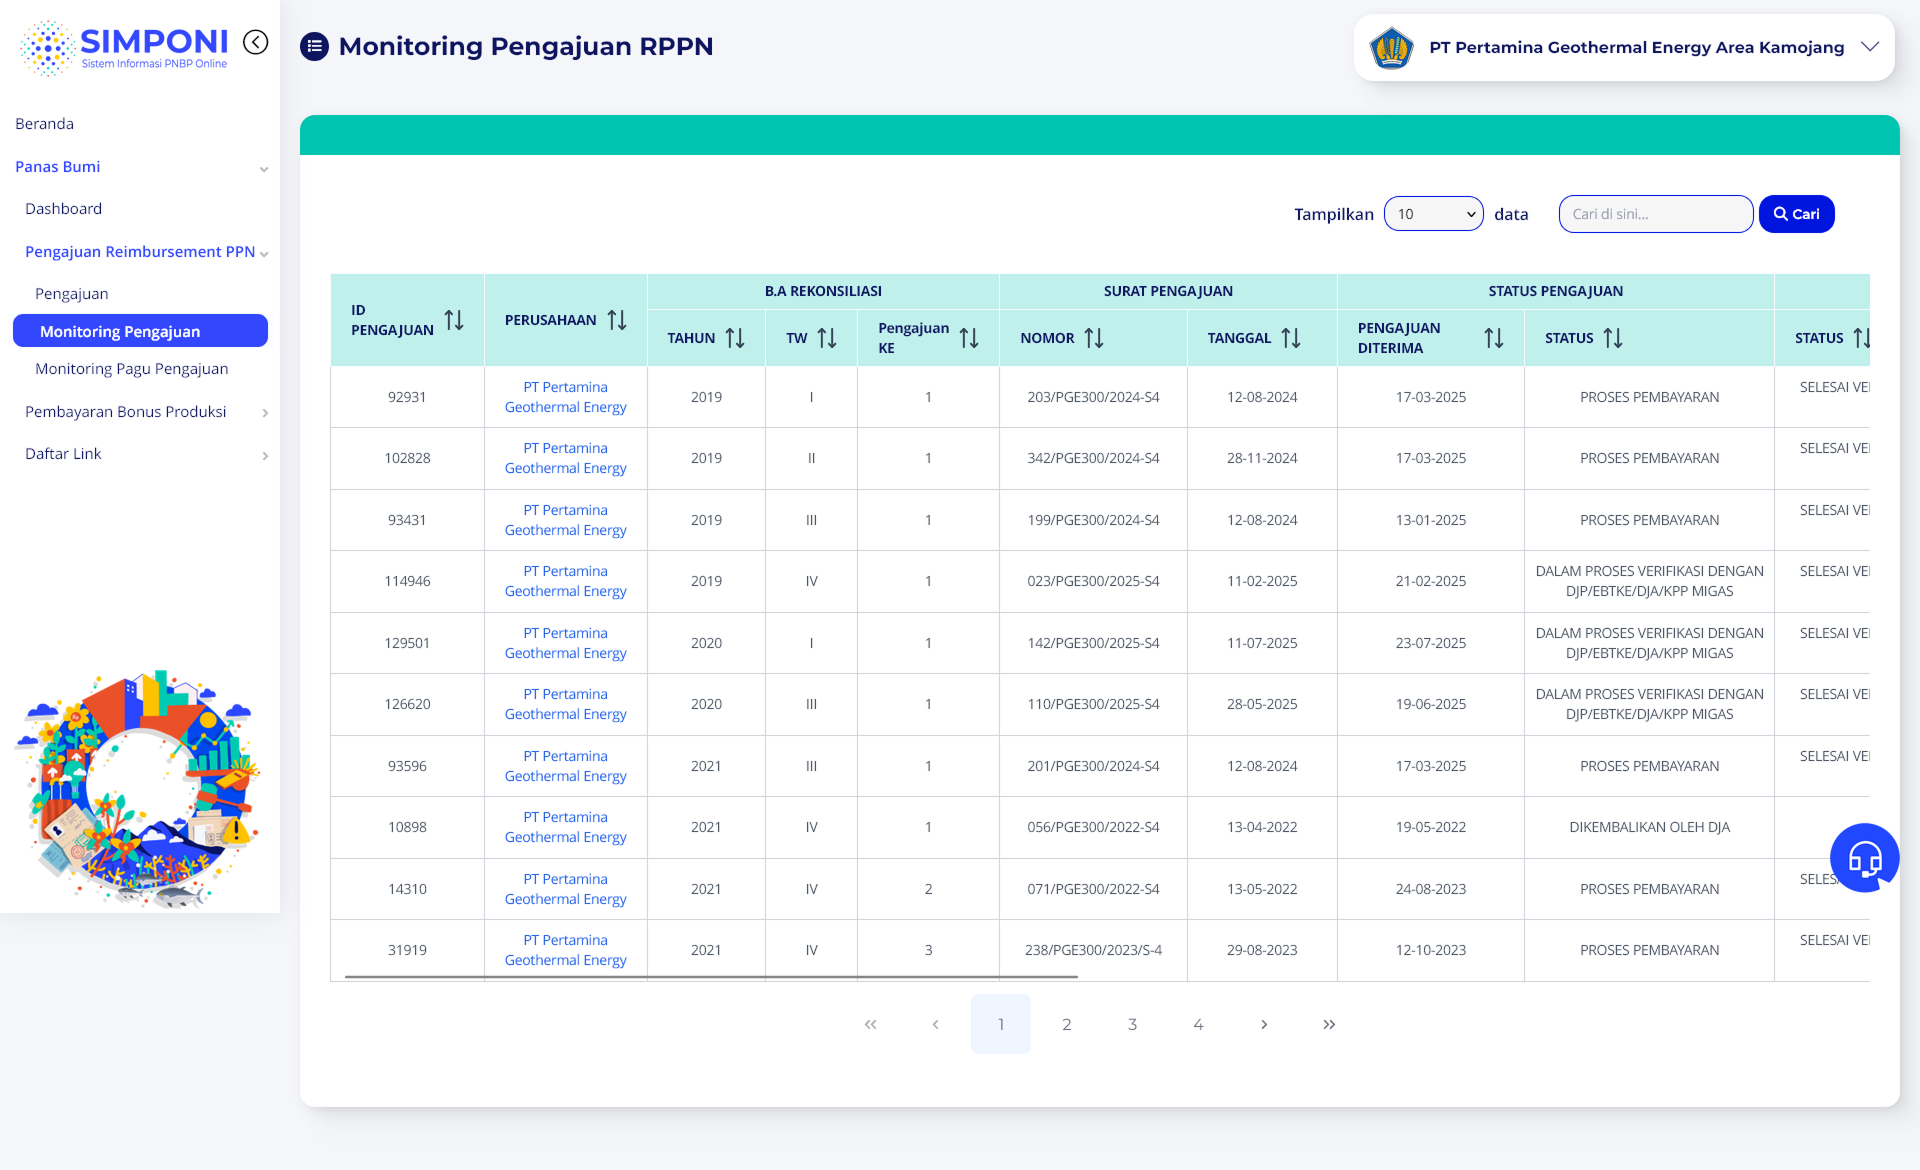Open Pengajuan submenu item
The width and height of the screenshot is (1920, 1170).
71,294
